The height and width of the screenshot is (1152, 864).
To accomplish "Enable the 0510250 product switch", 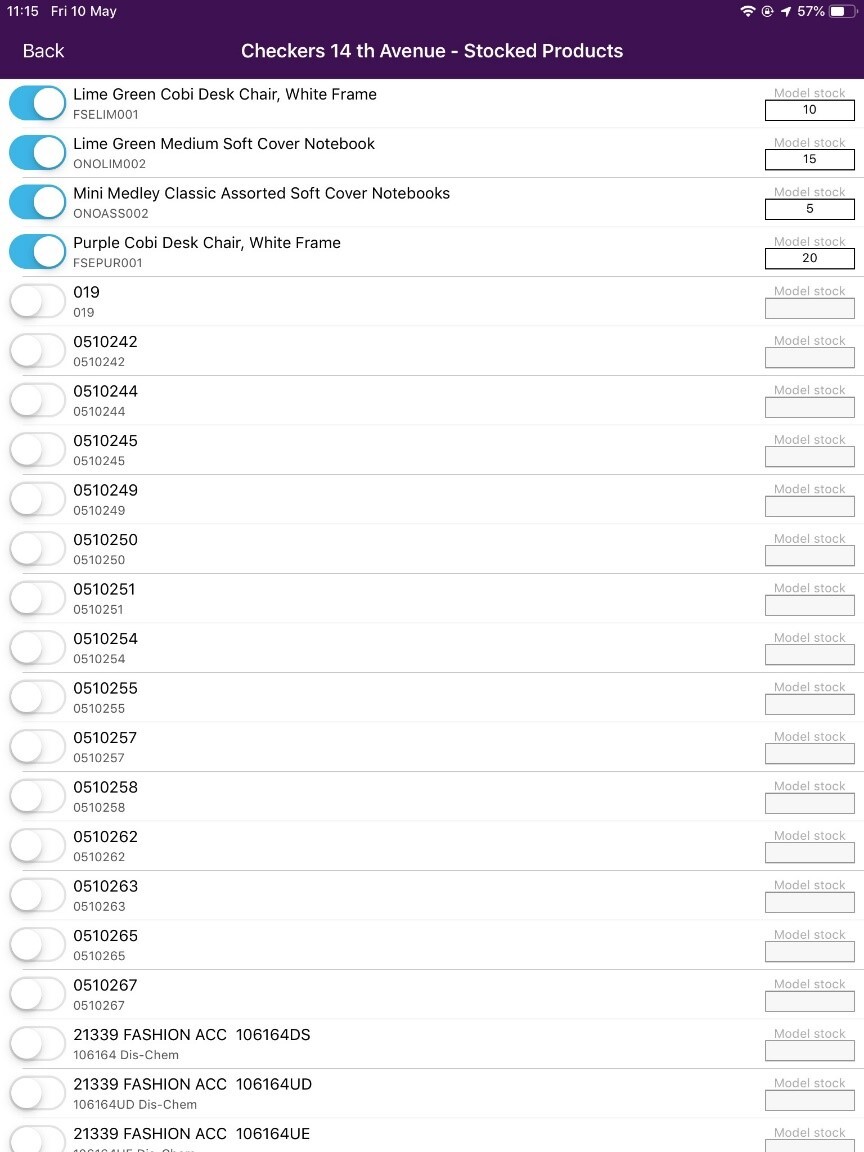I will pos(38,549).
